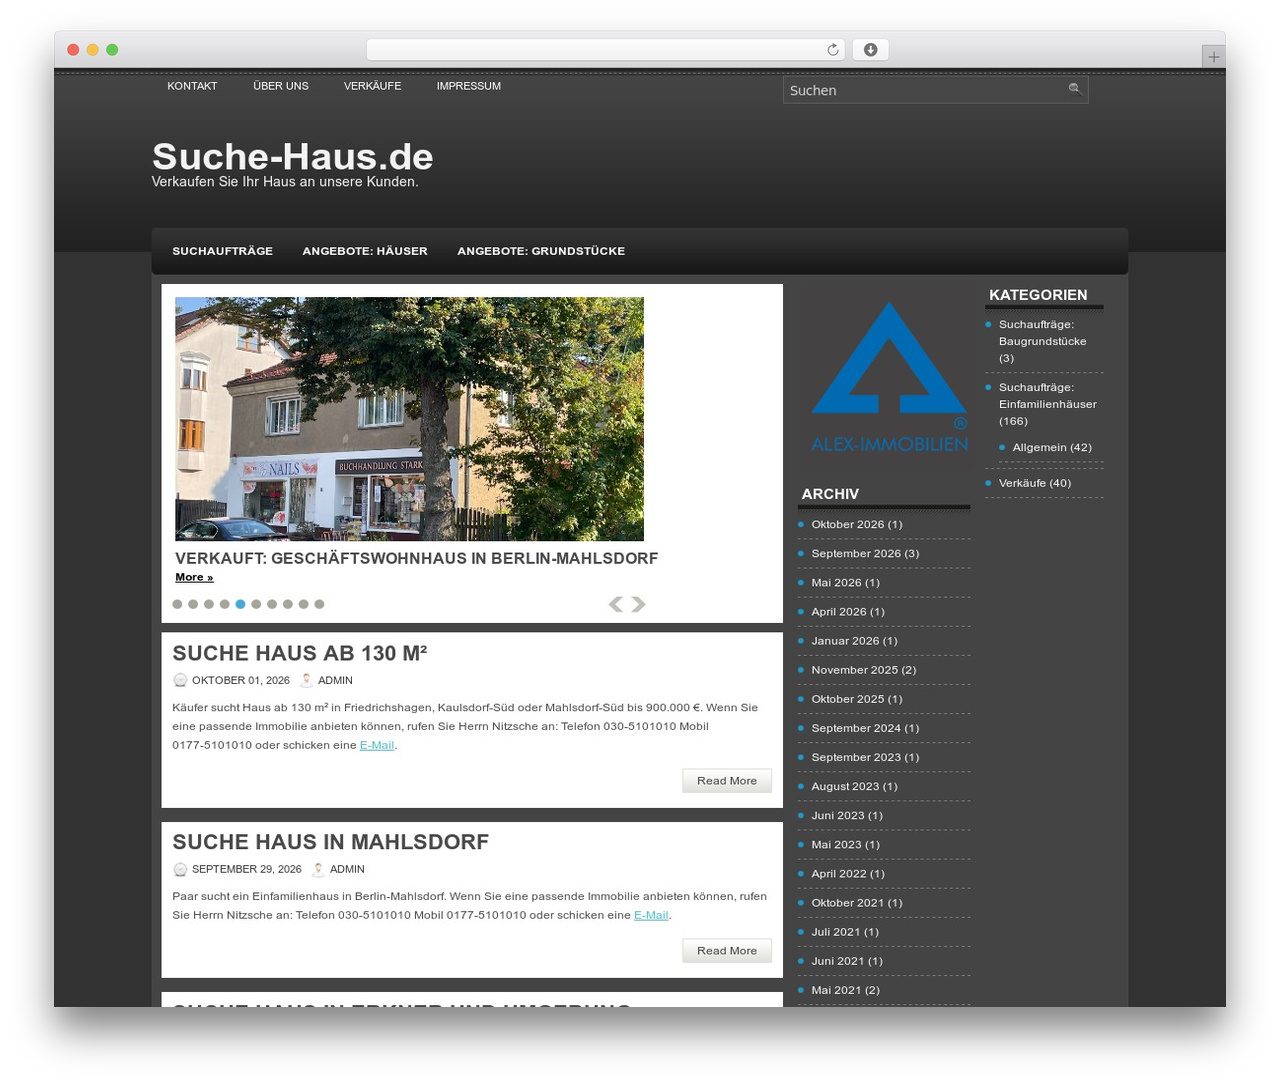Follow the More » link on the slide
1280x1084 pixels.
point(194,577)
